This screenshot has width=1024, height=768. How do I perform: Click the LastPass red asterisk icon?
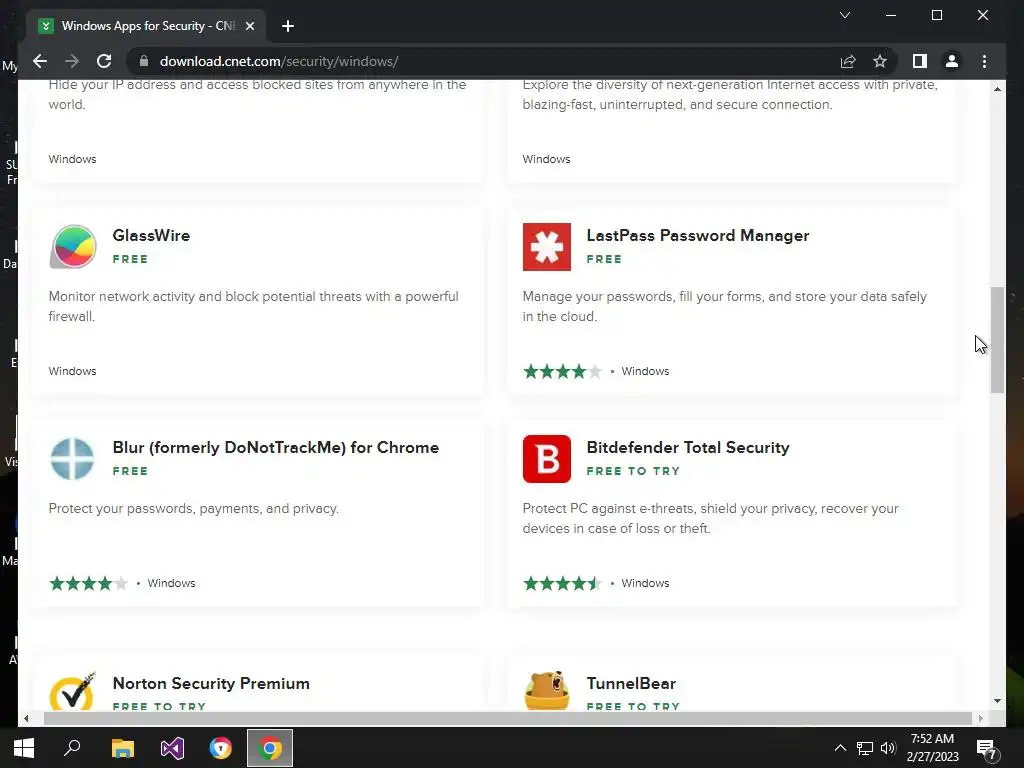[547, 247]
